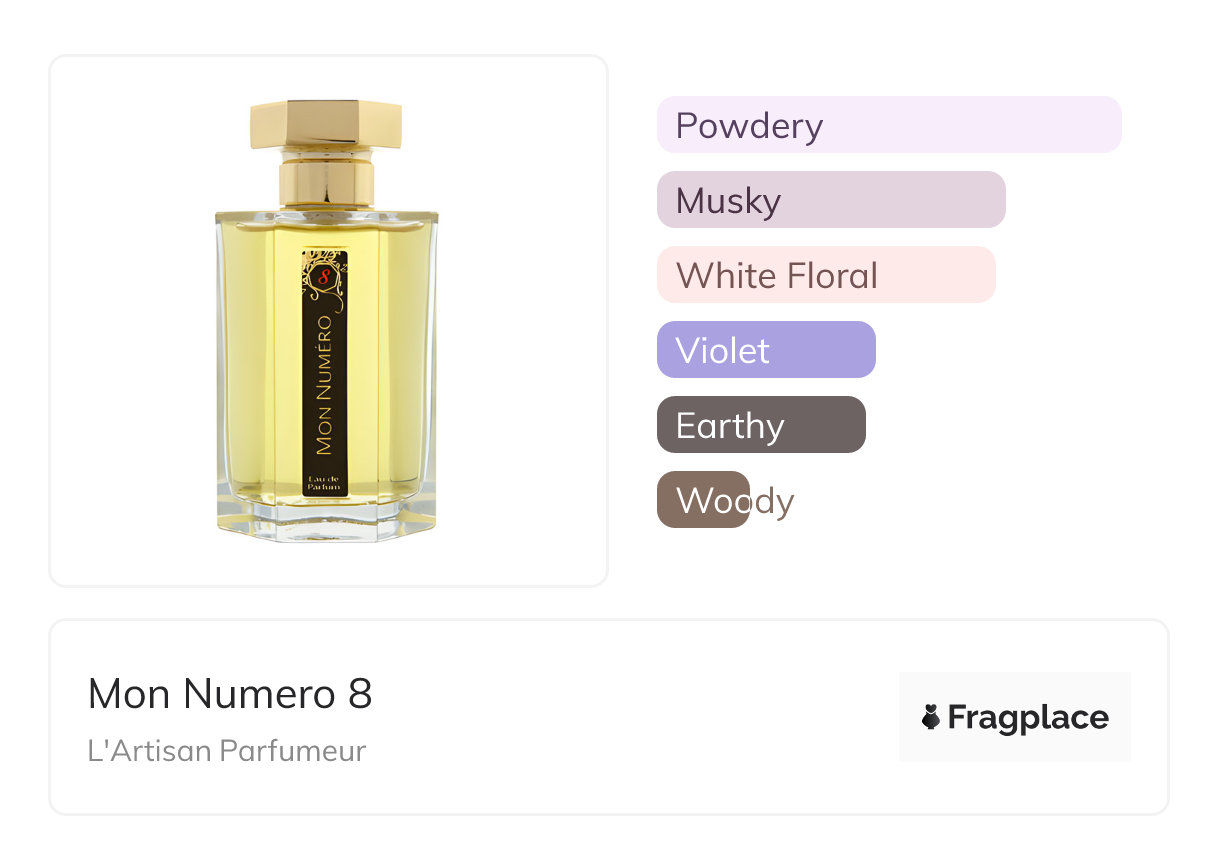Choose the White Floral accord bar
Screen dimensions: 1218x864
tap(826, 275)
